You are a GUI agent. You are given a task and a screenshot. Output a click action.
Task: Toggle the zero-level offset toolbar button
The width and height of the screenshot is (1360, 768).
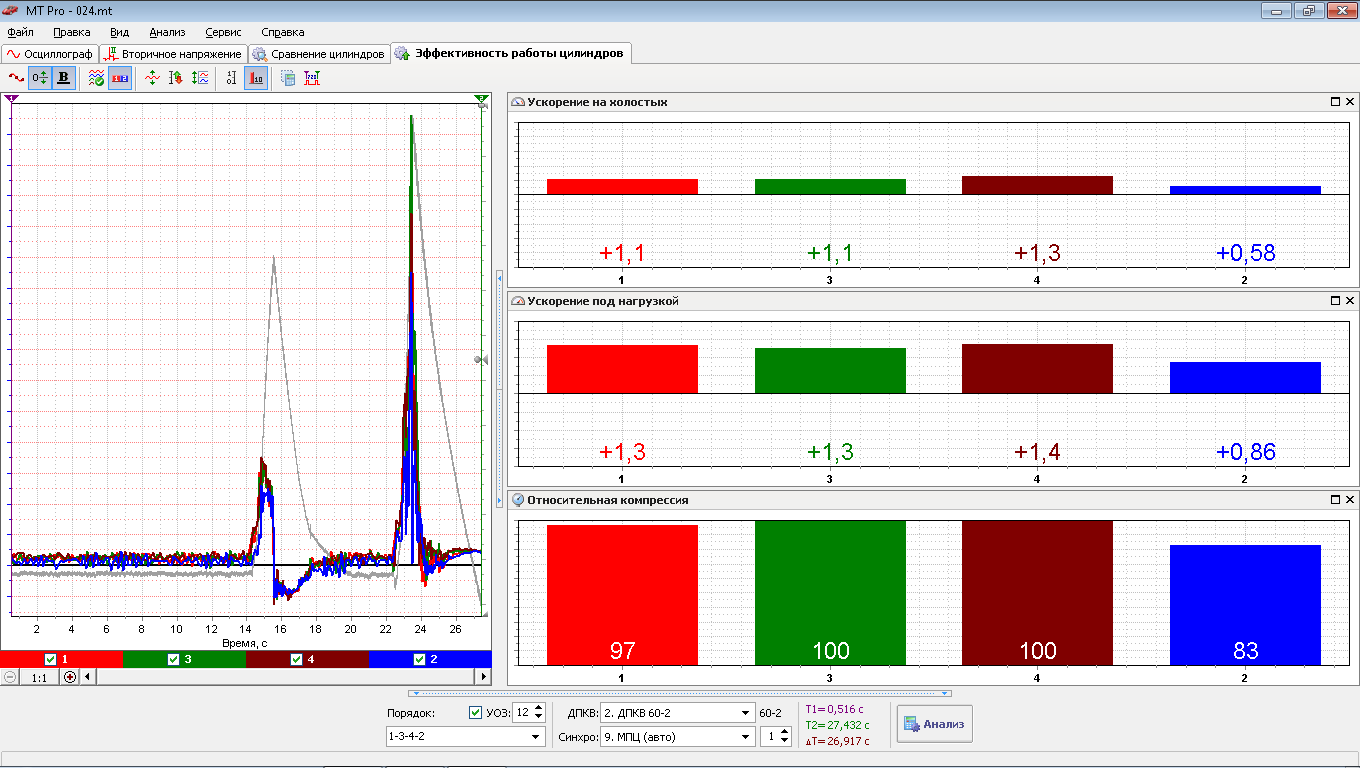click(x=40, y=78)
